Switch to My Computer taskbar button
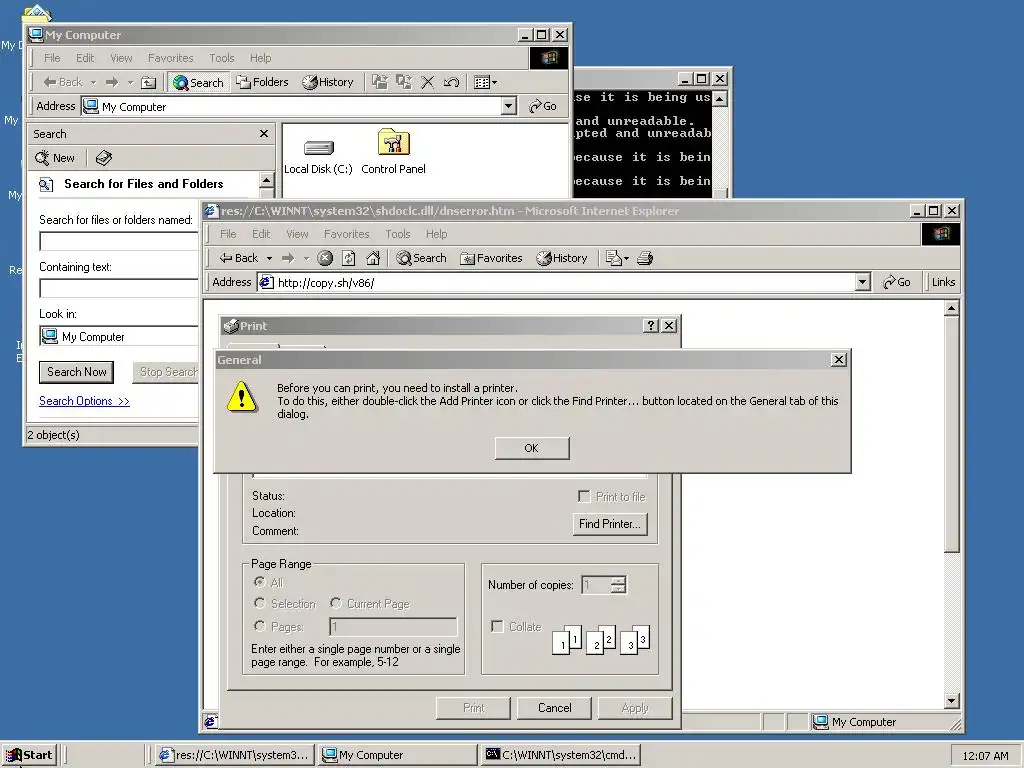The width and height of the screenshot is (1024, 768). [x=398, y=755]
